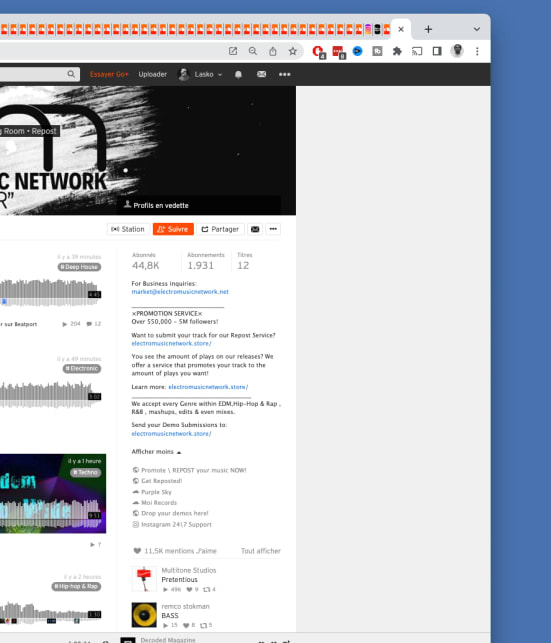Open a new browser tab
The width and height of the screenshot is (551, 643).
click(428, 29)
